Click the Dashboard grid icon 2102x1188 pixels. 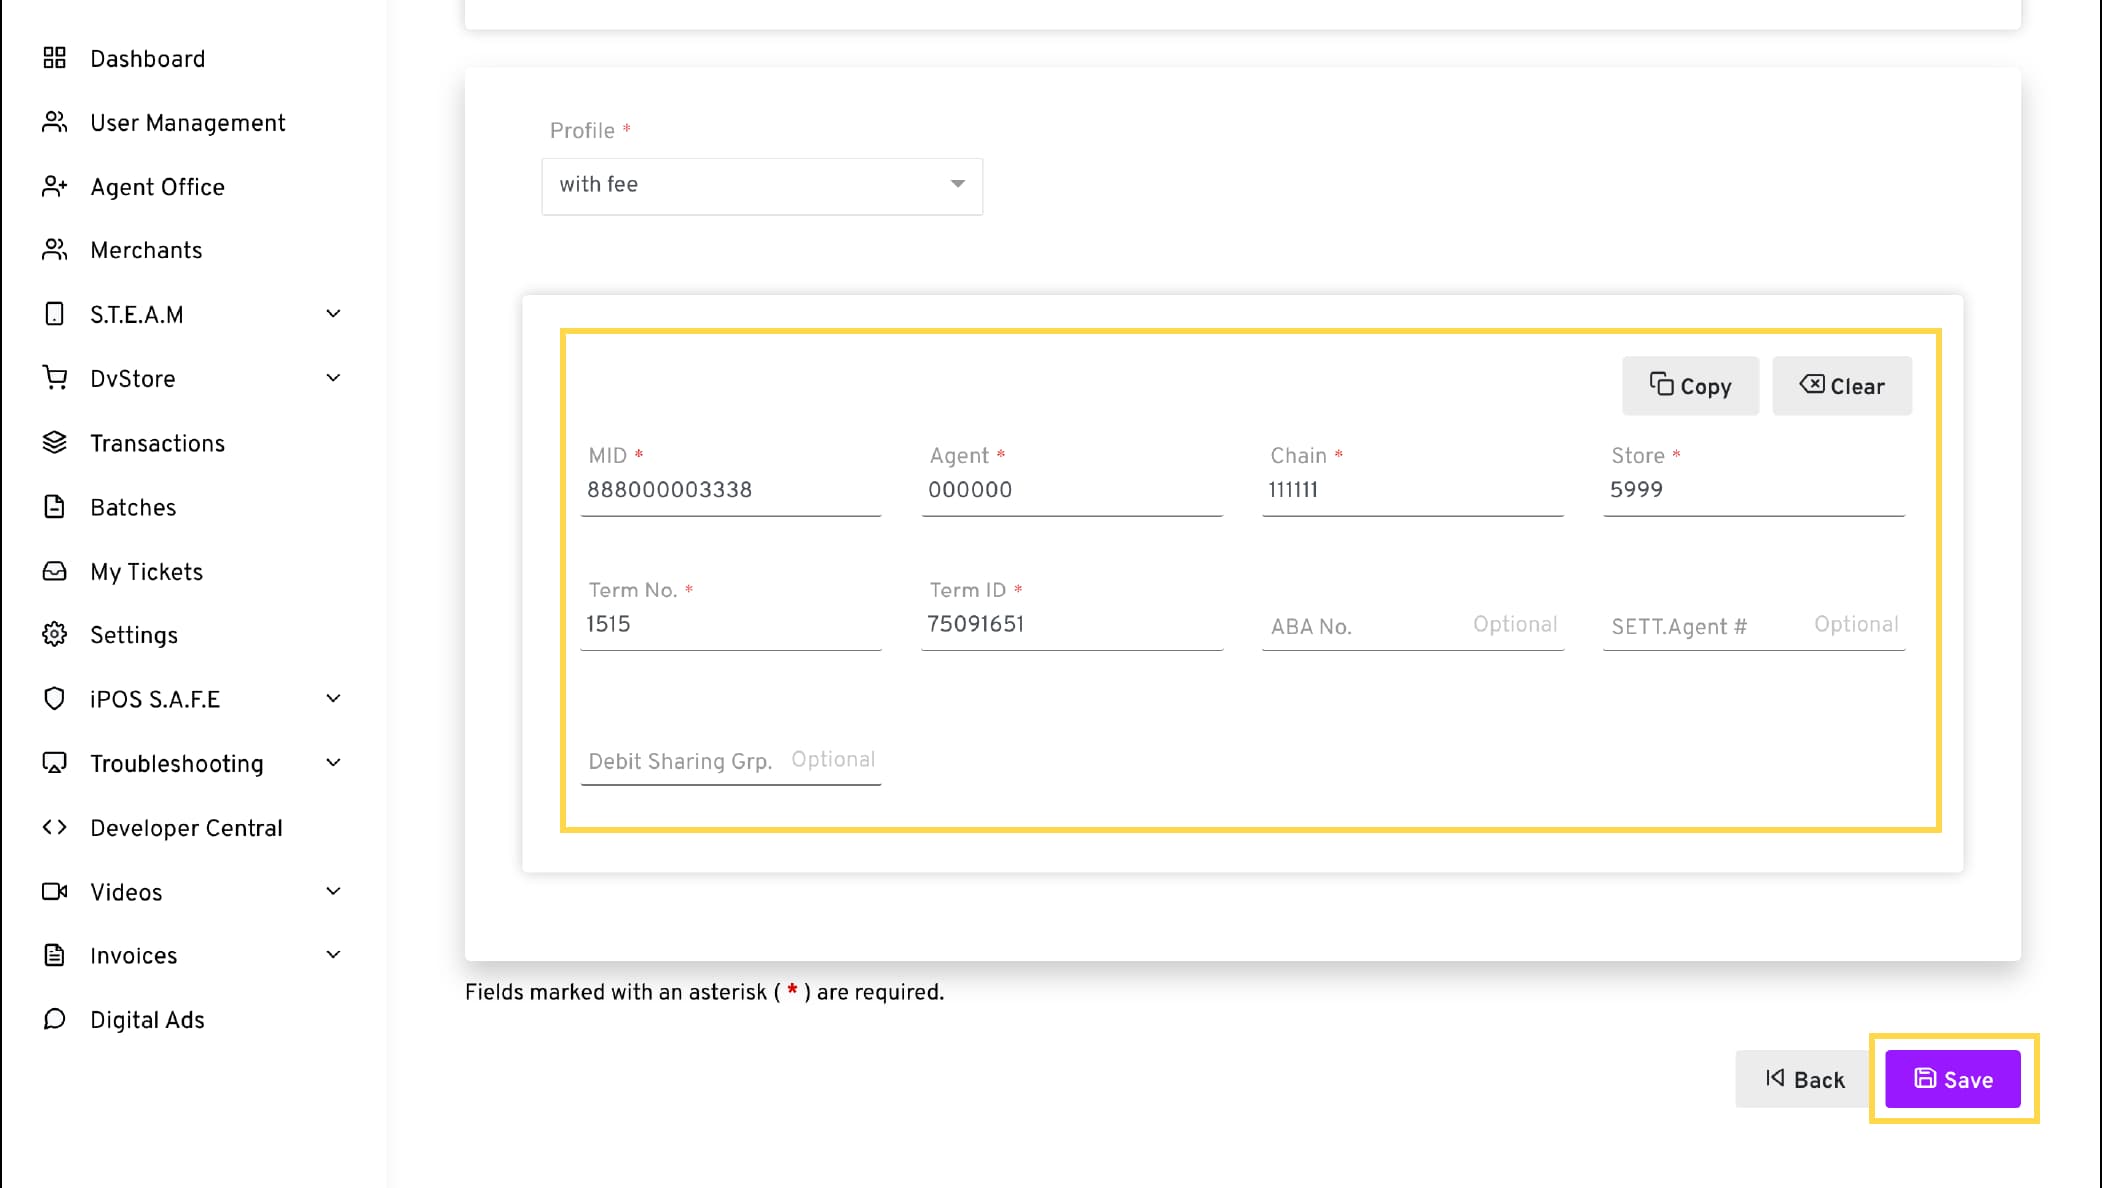(x=54, y=58)
